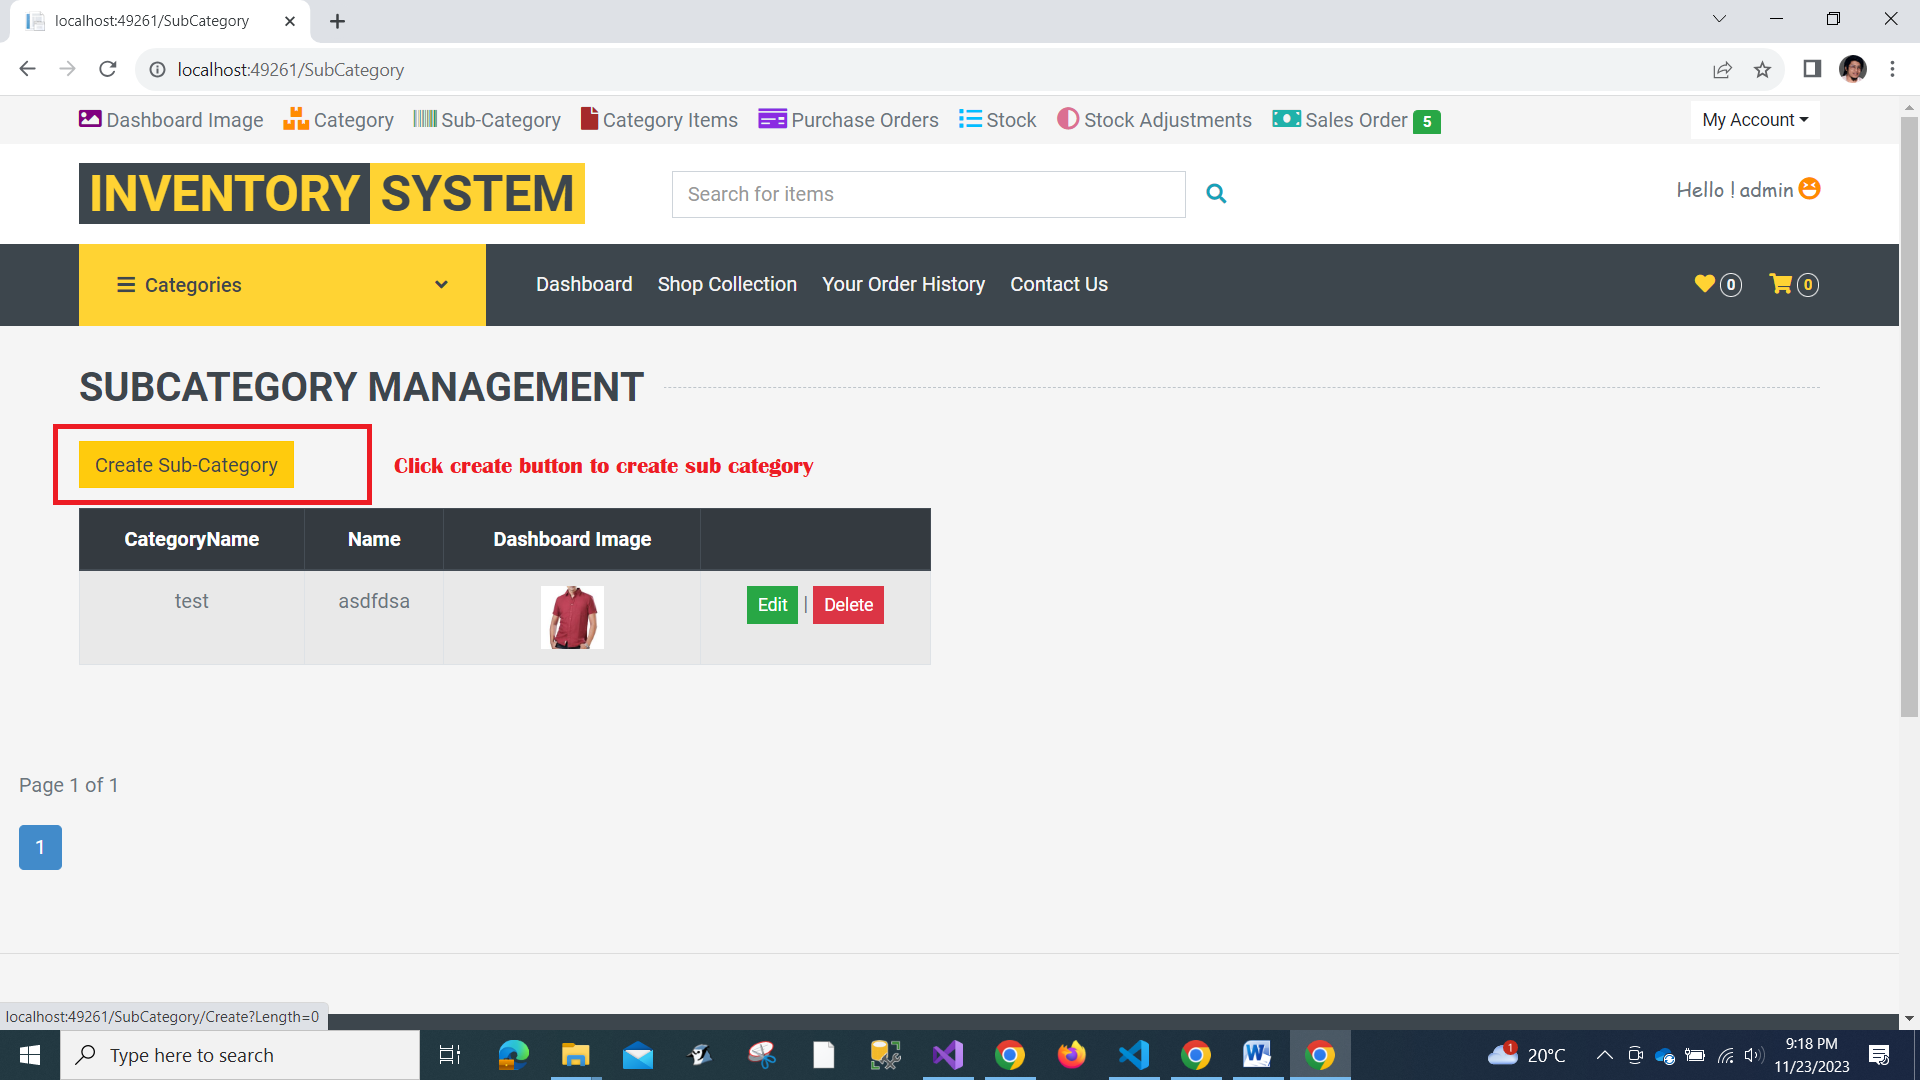1920x1080 pixels.
Task: Bookmark page with star icon
Action: 1762,70
